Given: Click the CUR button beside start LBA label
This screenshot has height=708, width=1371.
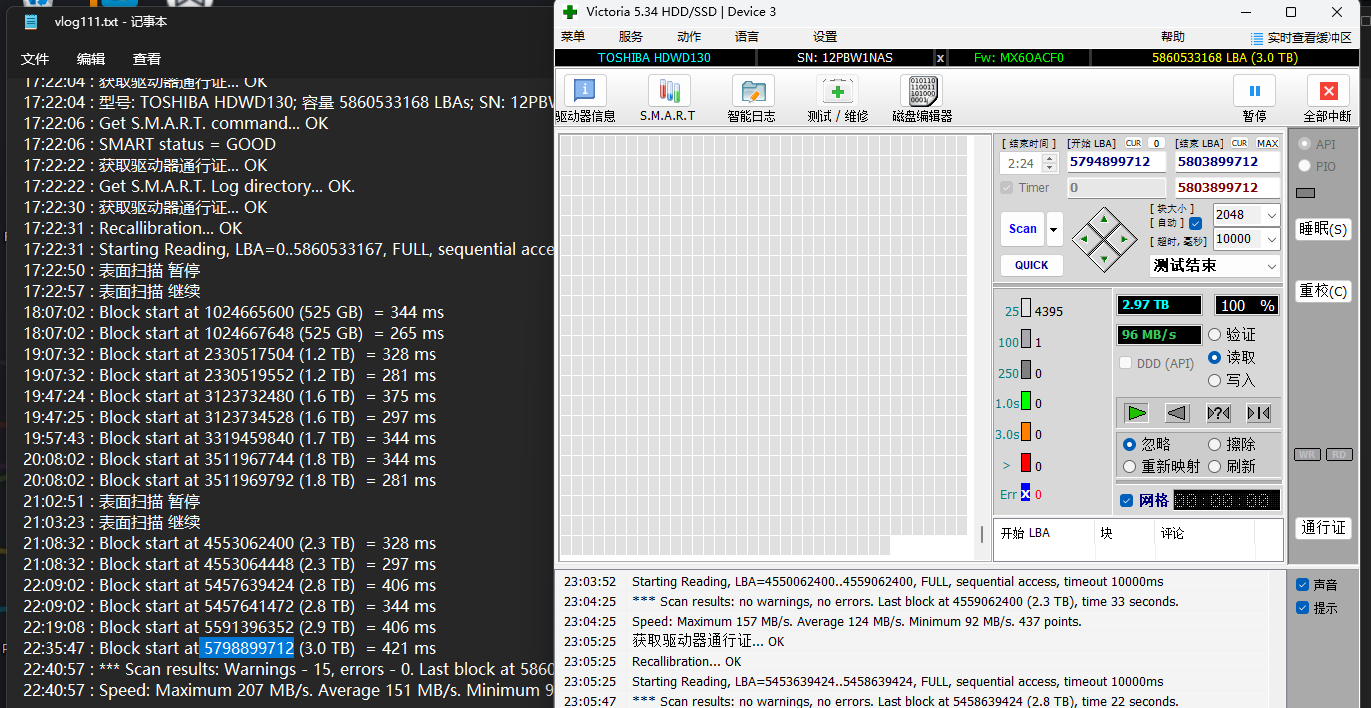Looking at the screenshot, I should coord(1133,143).
